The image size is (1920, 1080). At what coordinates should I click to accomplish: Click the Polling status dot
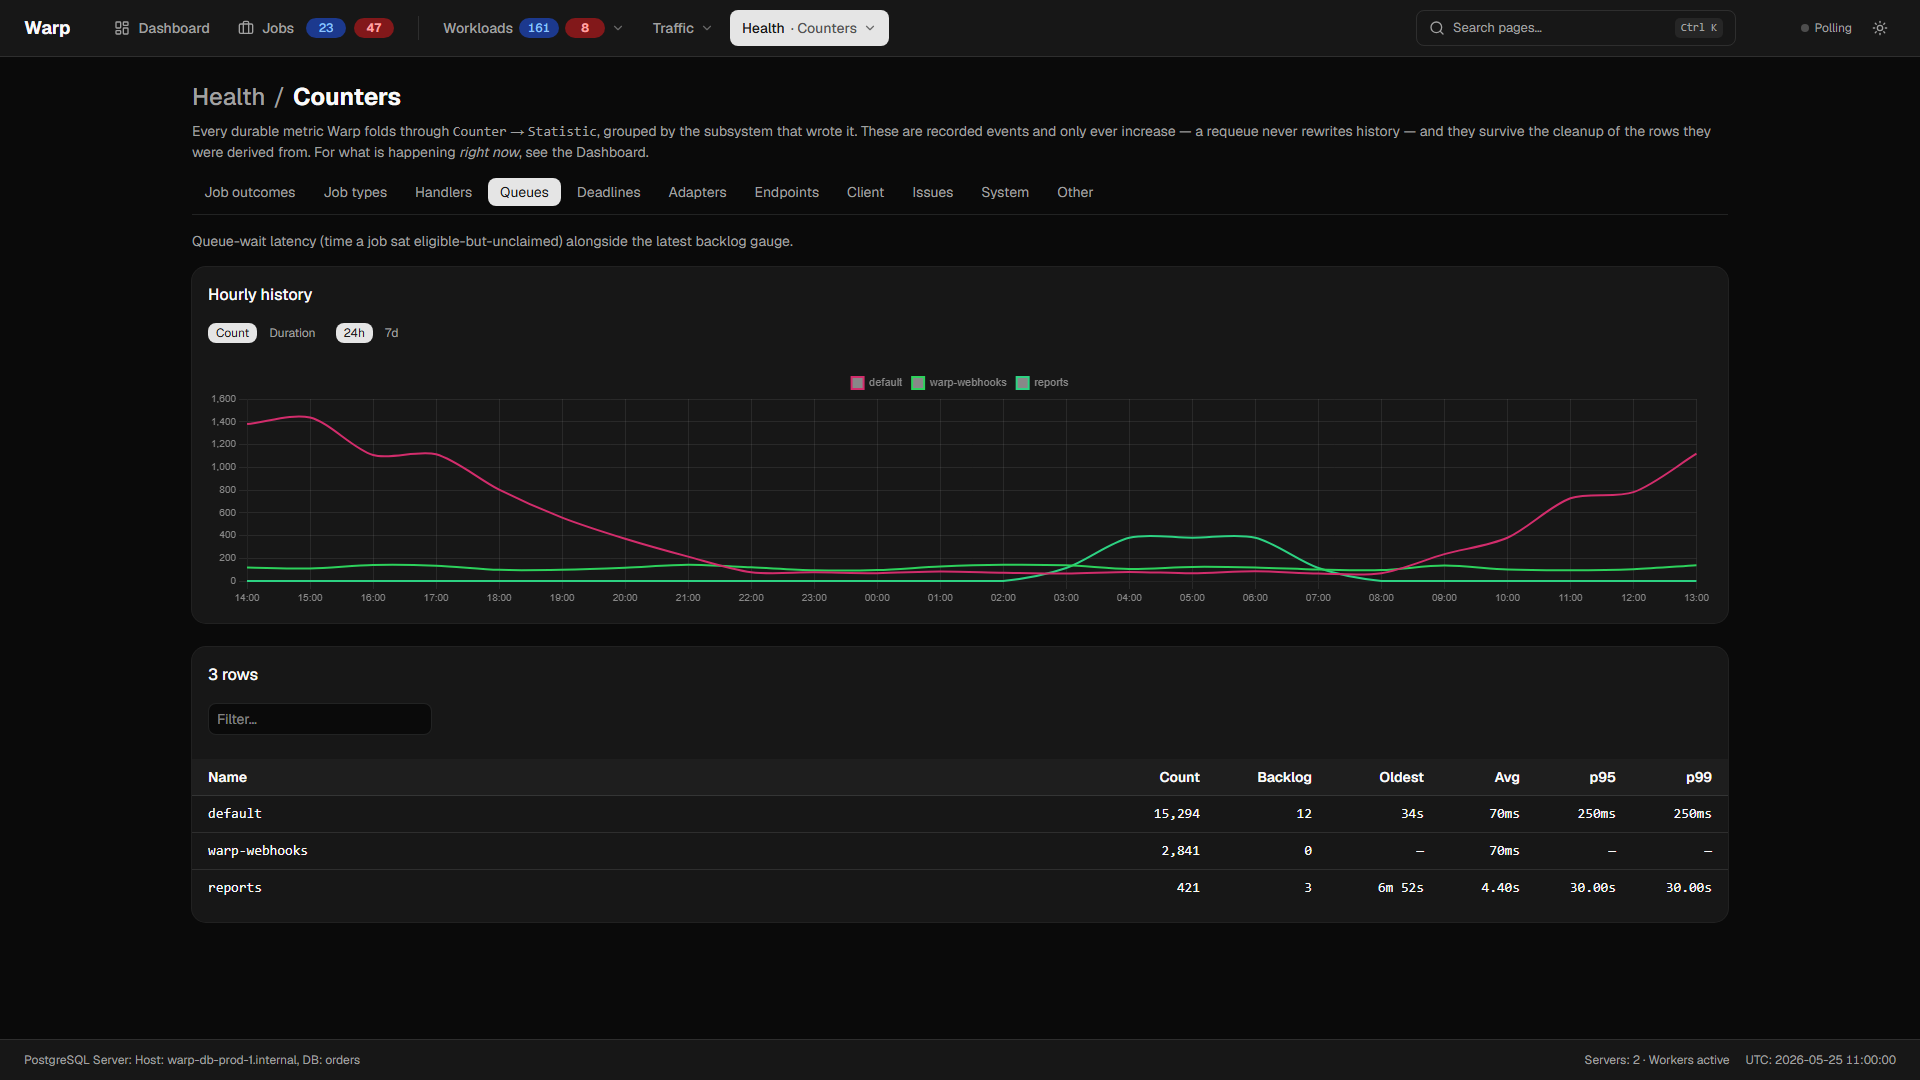(1805, 28)
